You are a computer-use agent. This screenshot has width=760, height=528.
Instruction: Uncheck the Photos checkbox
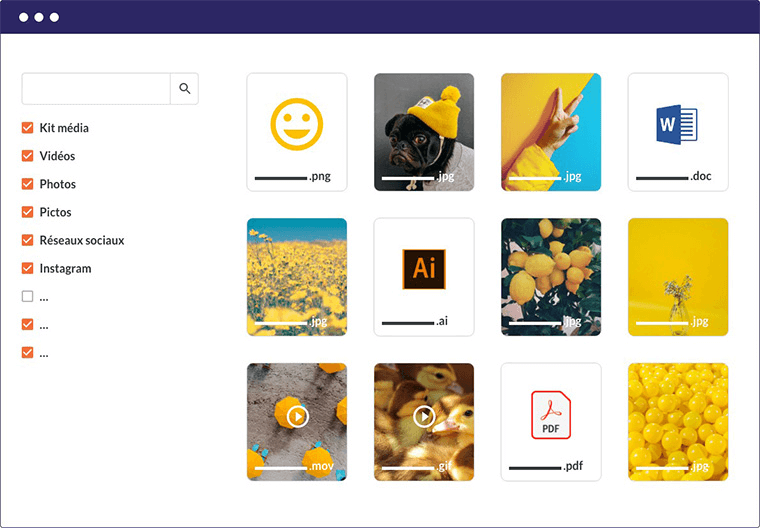tap(28, 184)
